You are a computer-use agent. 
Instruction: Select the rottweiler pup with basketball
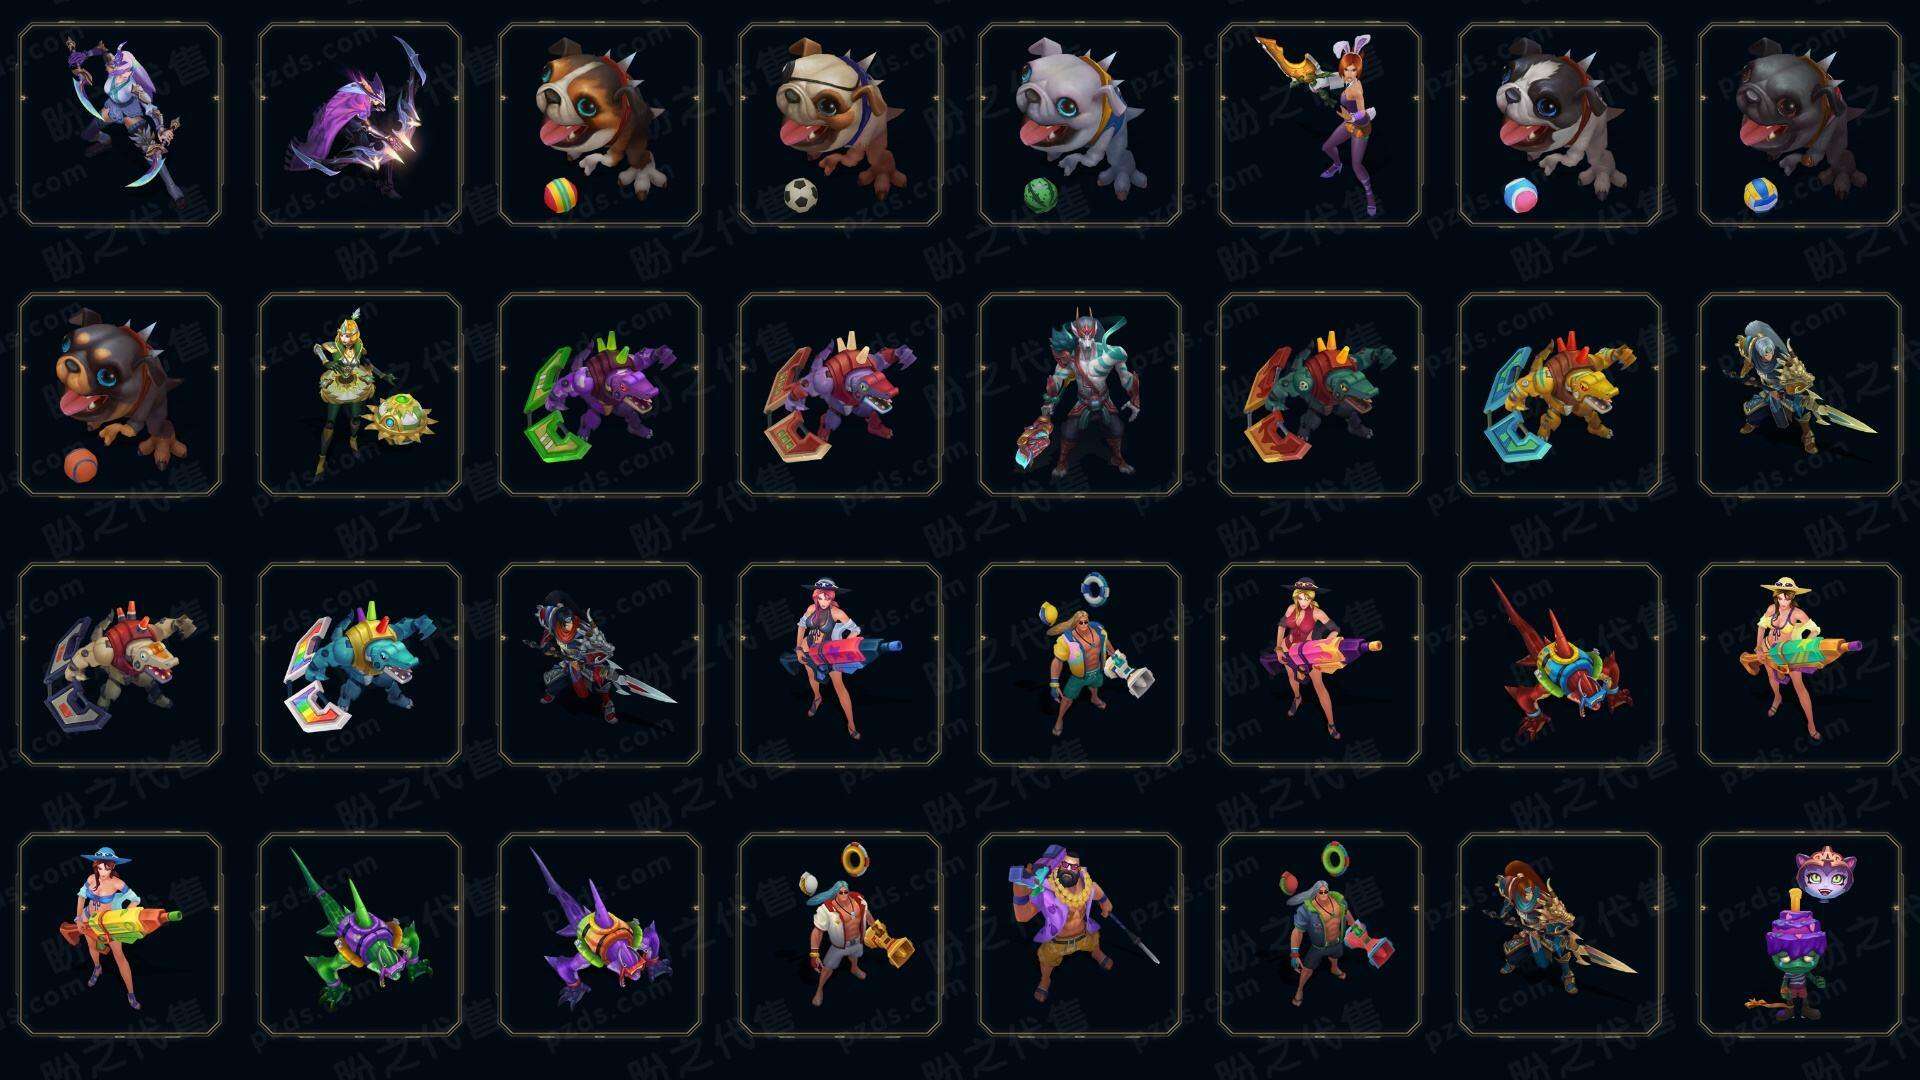[x=120, y=394]
